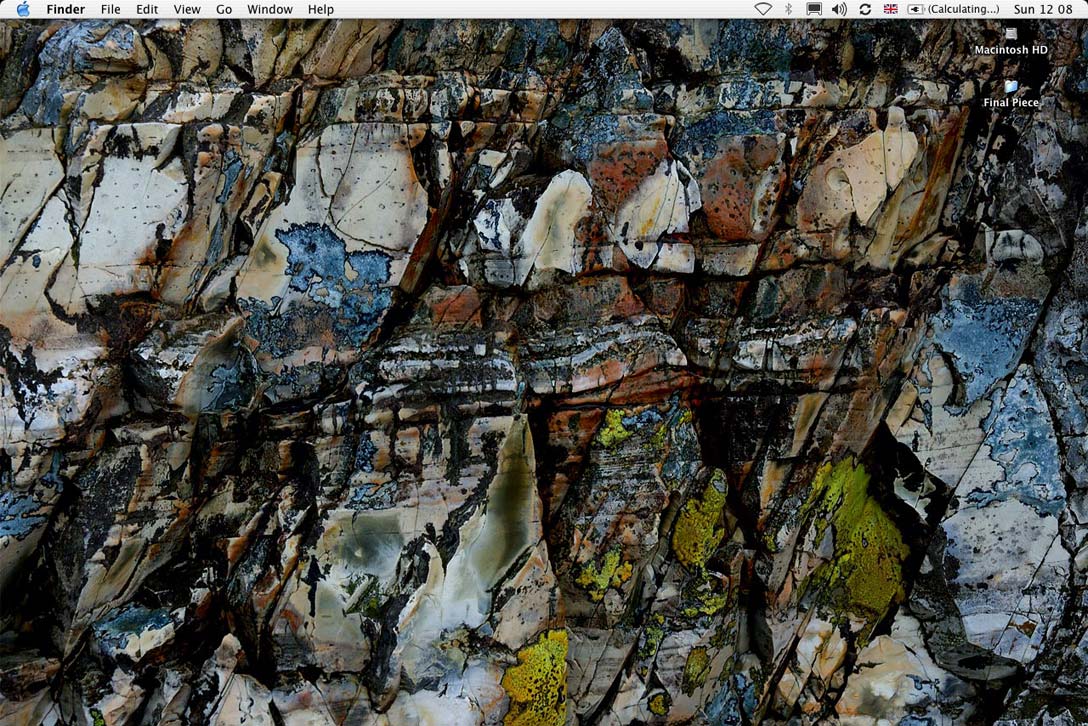
Task: Click the volume speaker icon
Action: (839, 9)
